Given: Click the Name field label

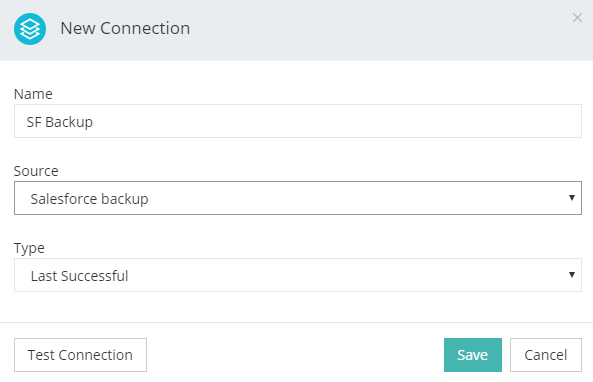Looking at the screenshot, I should (x=33, y=94).
